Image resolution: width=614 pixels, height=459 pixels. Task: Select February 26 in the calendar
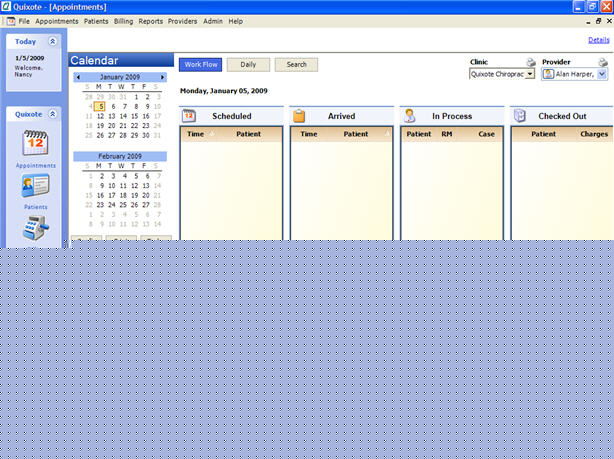[x=134, y=205]
